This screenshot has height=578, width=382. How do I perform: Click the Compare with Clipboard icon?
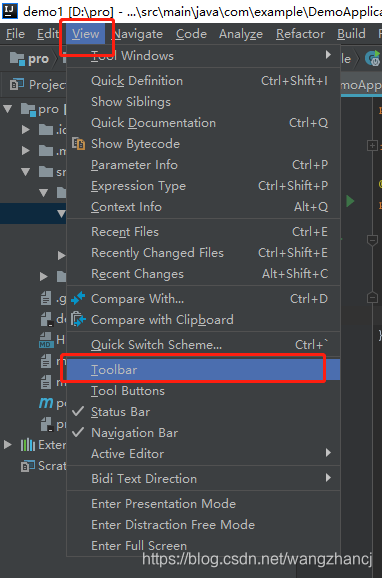[x=78, y=320]
